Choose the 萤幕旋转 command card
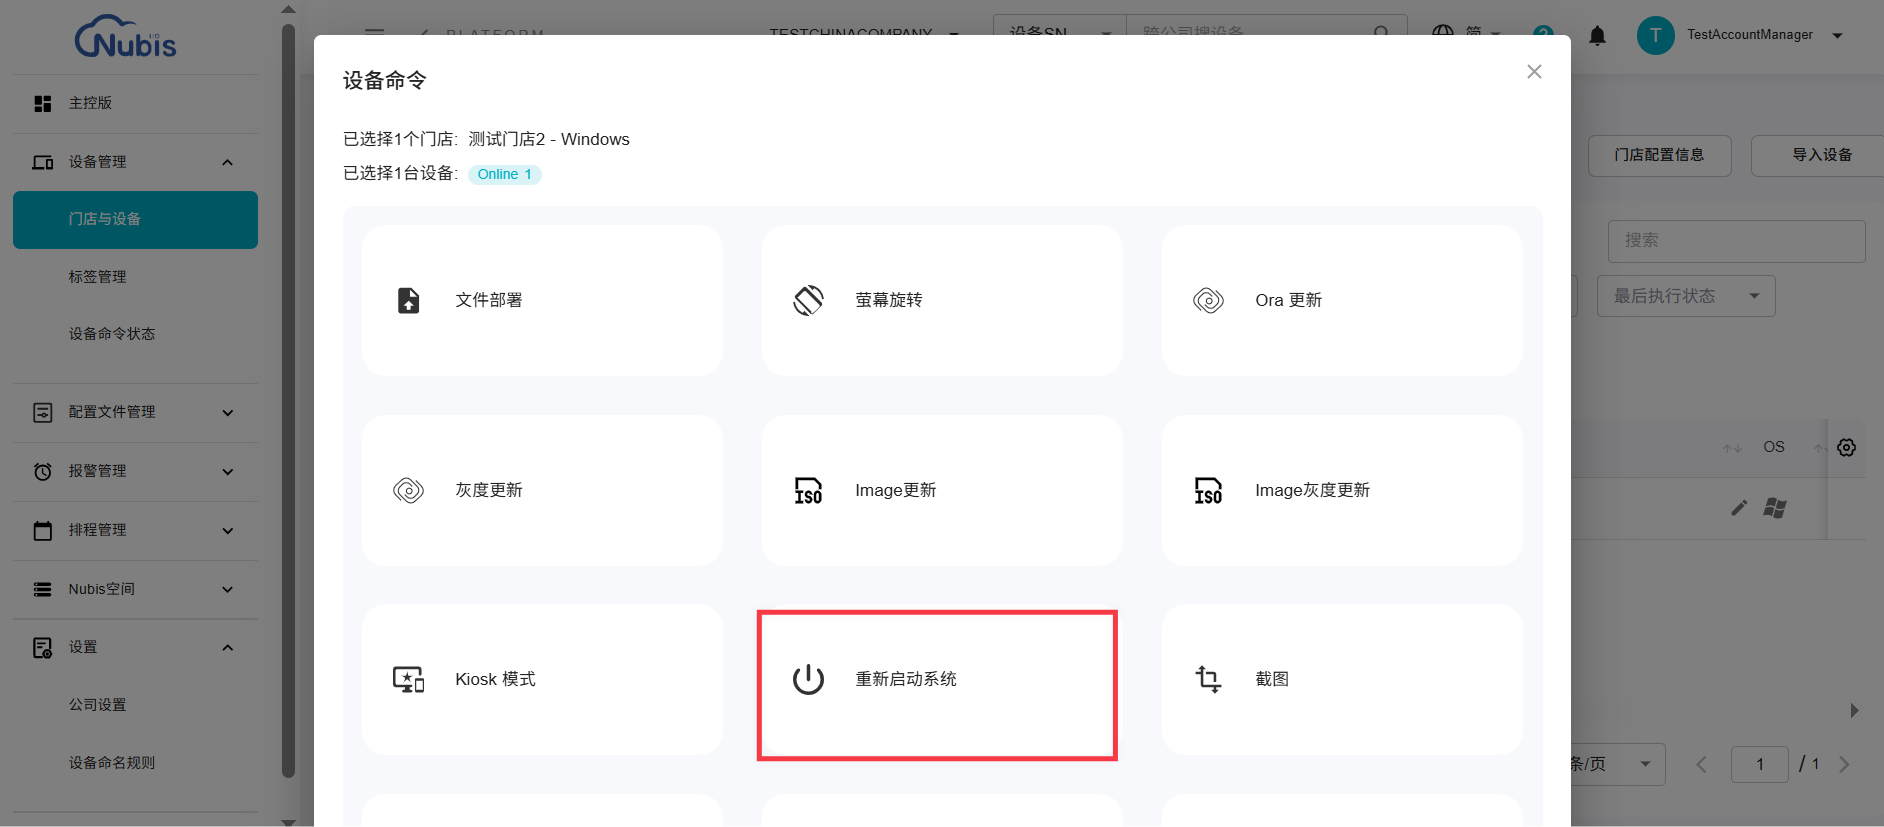The height and width of the screenshot is (827, 1884). pyautogui.click(x=942, y=300)
